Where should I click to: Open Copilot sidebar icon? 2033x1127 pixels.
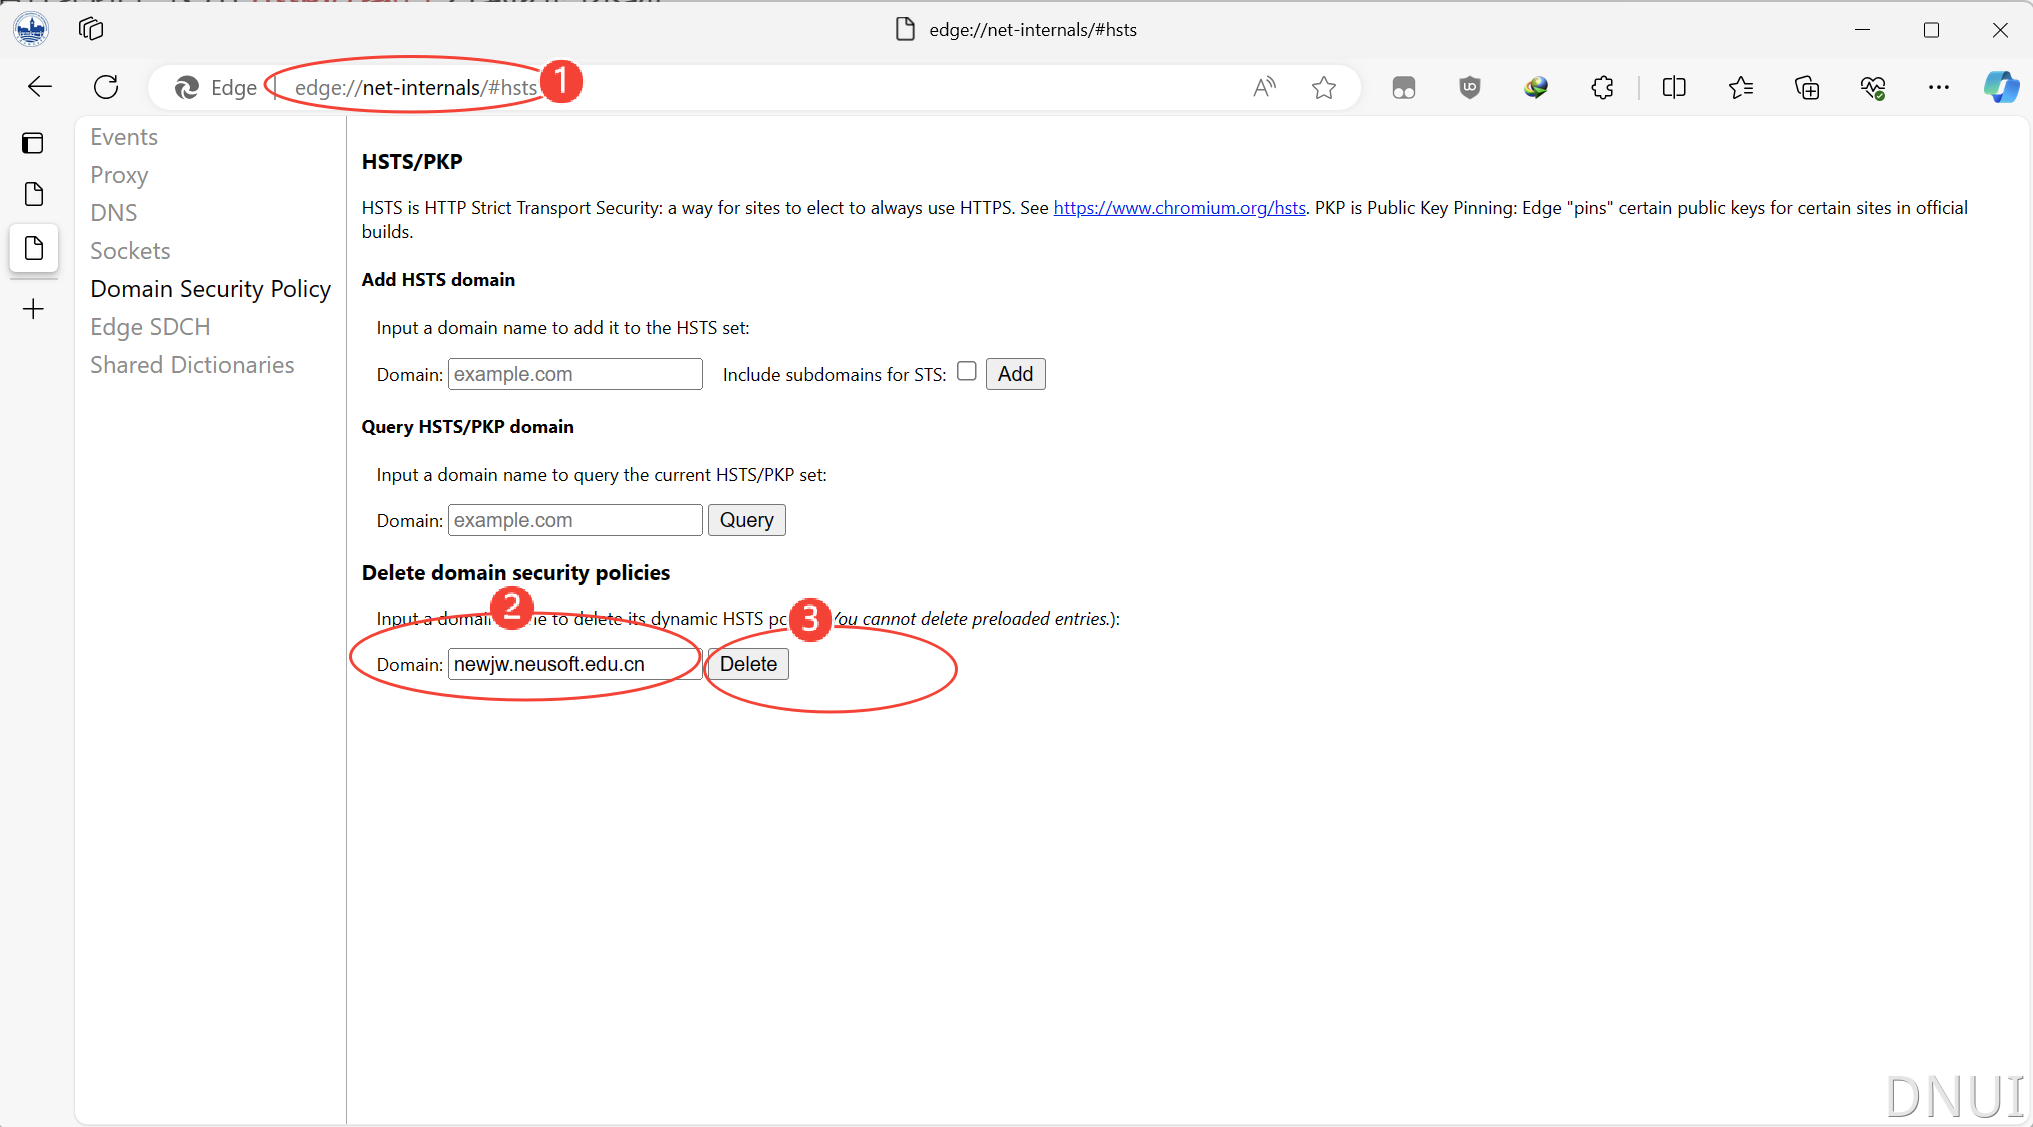tap(2001, 88)
